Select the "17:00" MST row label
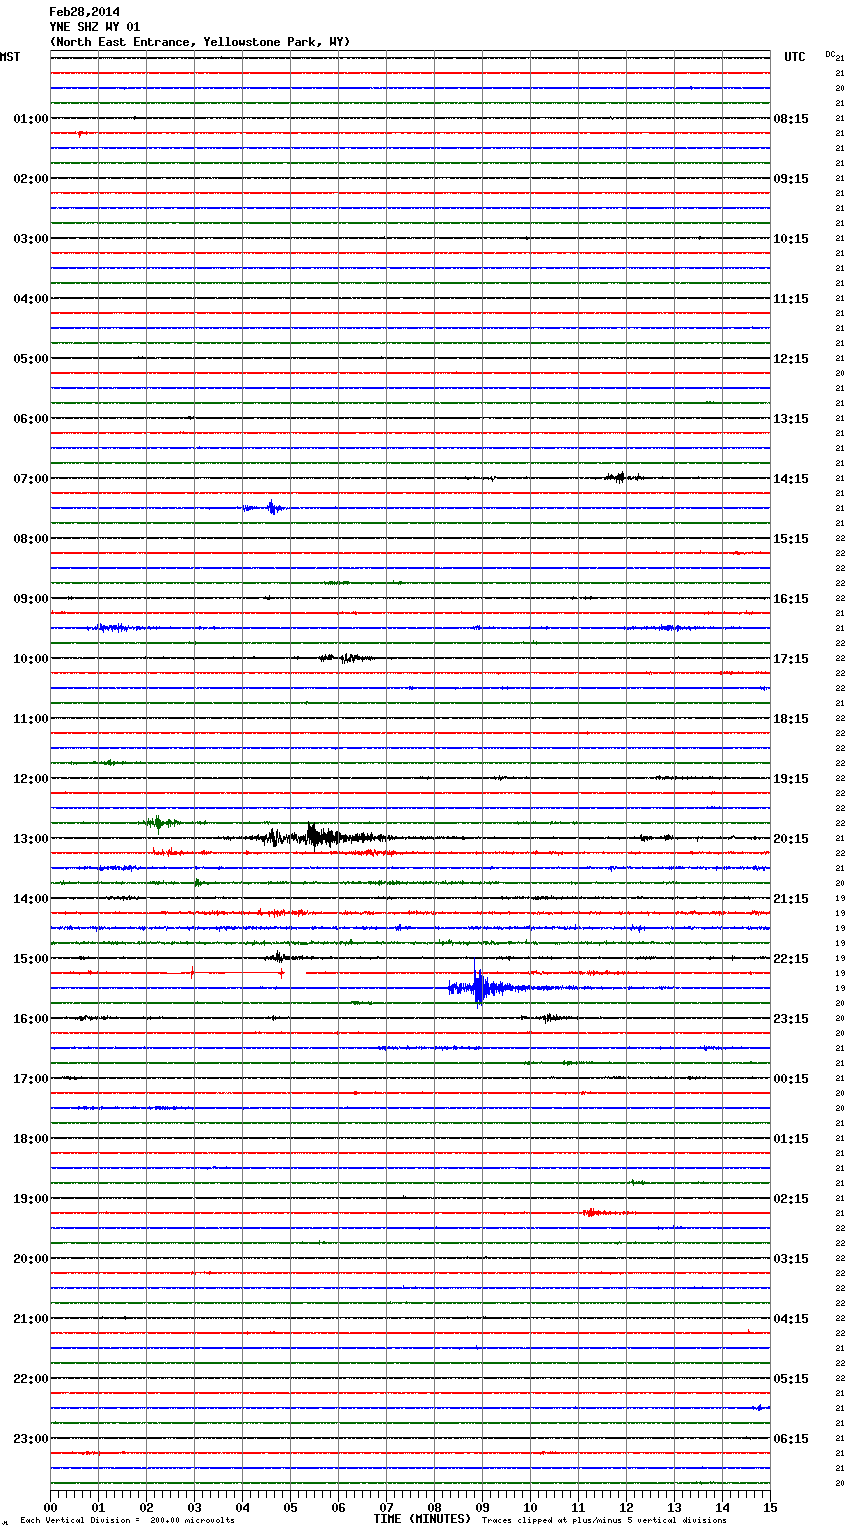The width and height of the screenshot is (850, 1534). (x=31, y=1079)
